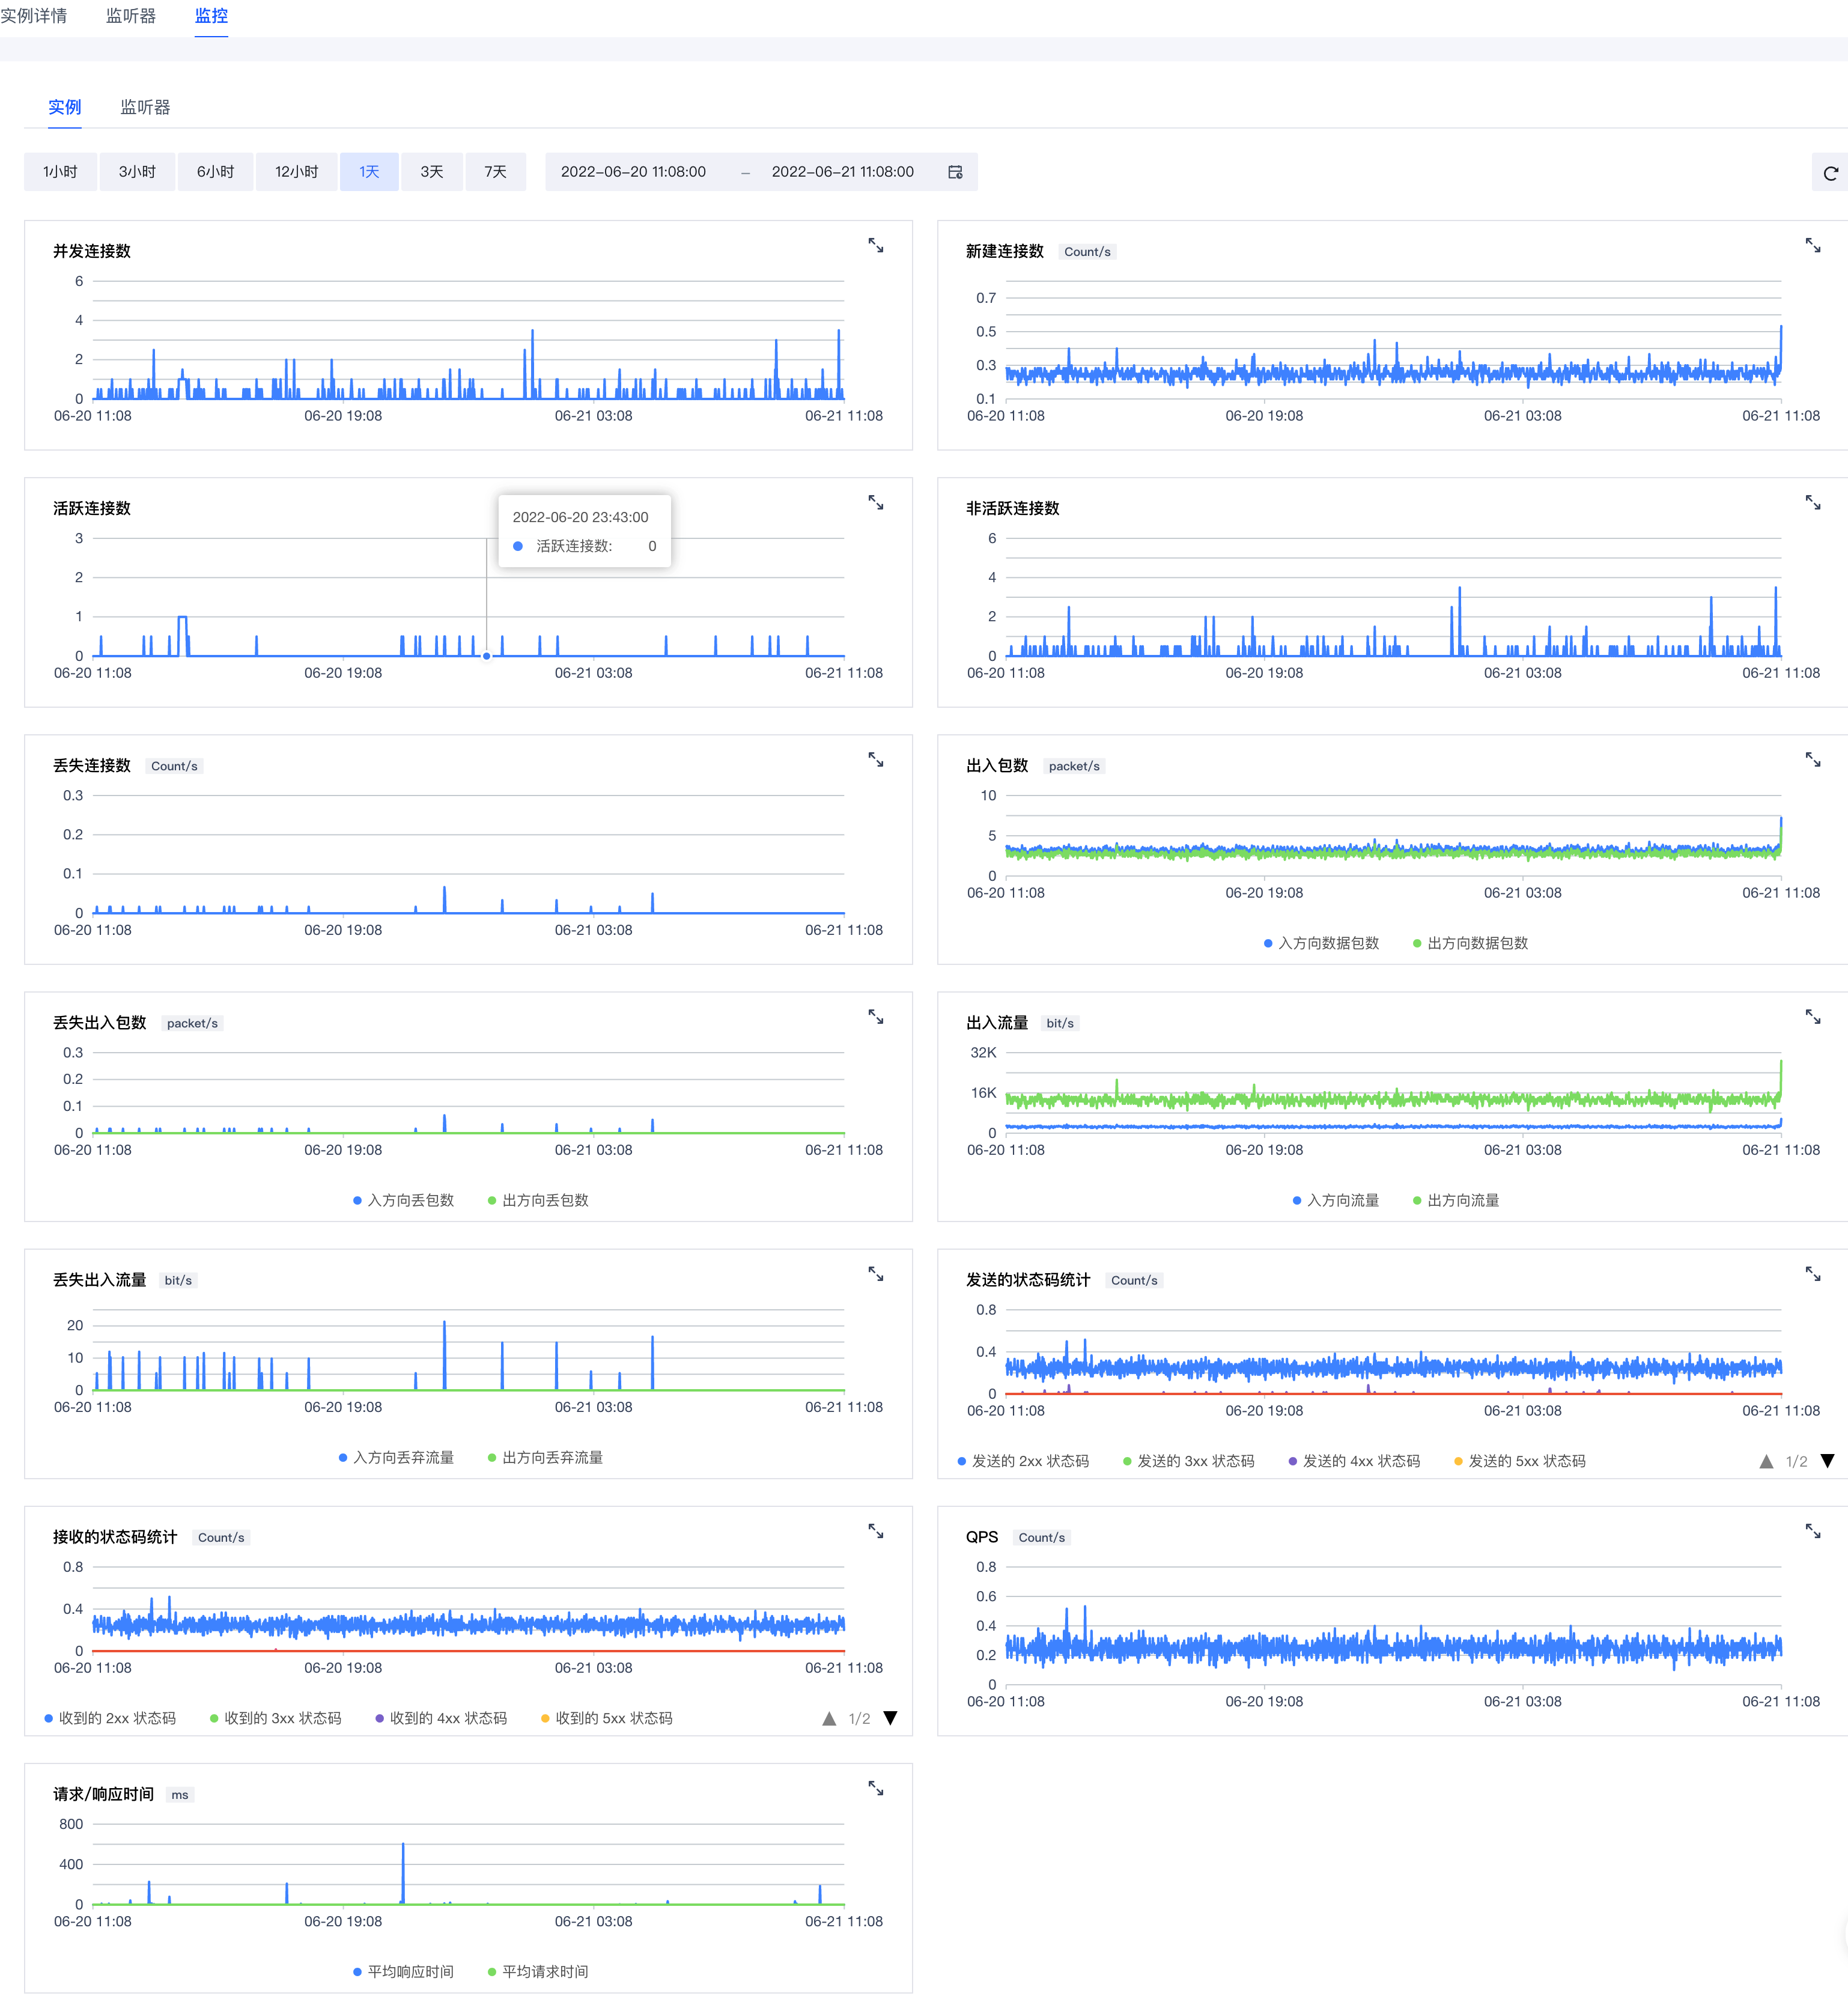Image resolution: width=1848 pixels, height=2005 pixels.
Task: Expand the 丢失出入流量 chart to fullscreen
Action: [x=875, y=1274]
